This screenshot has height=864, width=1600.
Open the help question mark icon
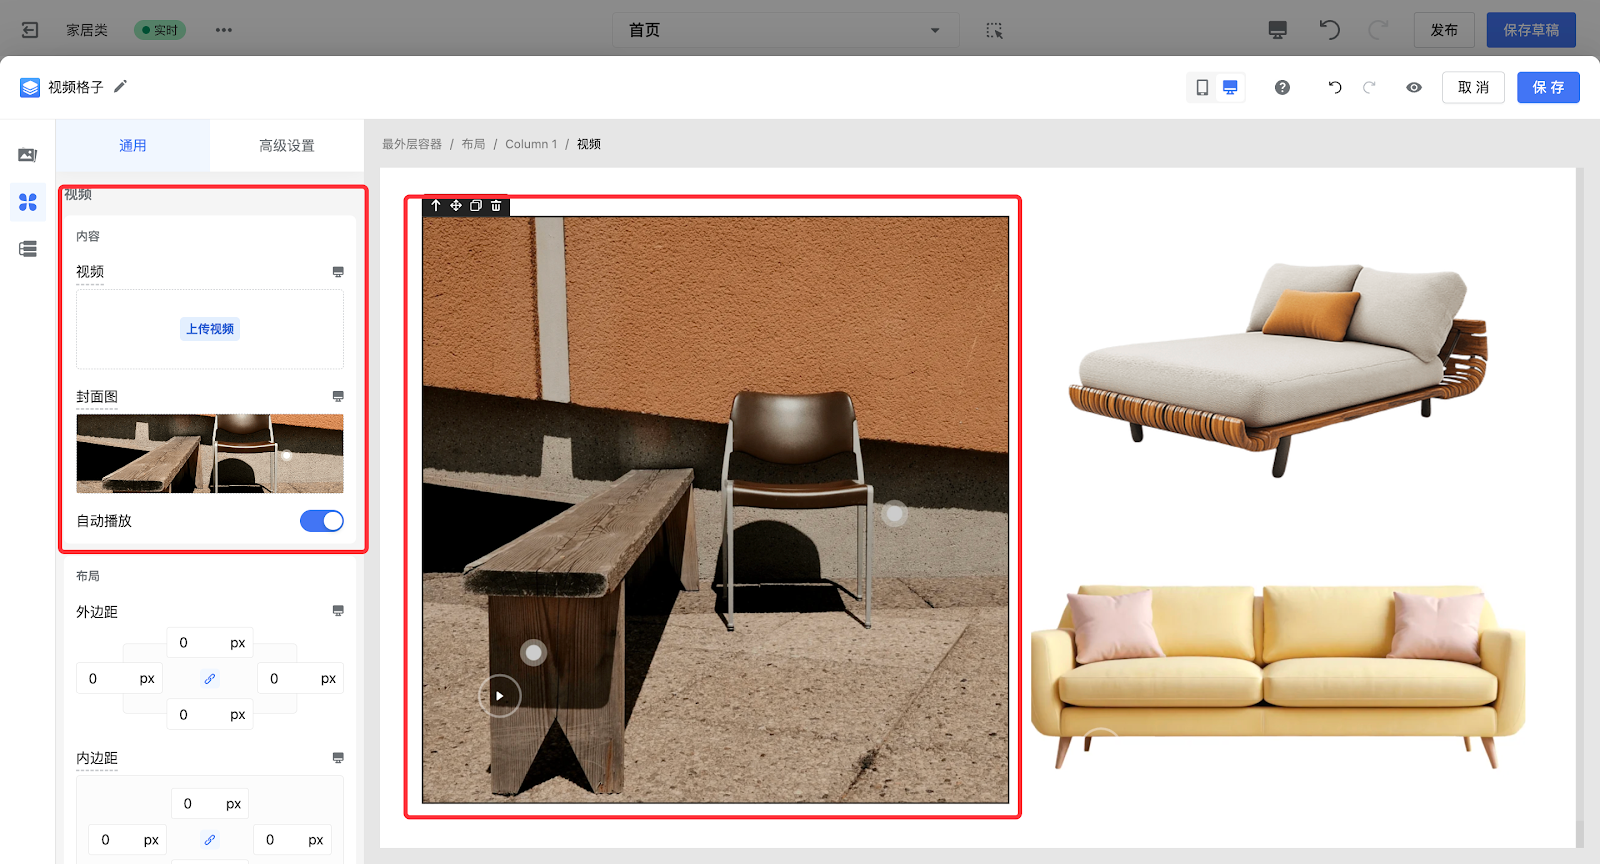[1282, 88]
